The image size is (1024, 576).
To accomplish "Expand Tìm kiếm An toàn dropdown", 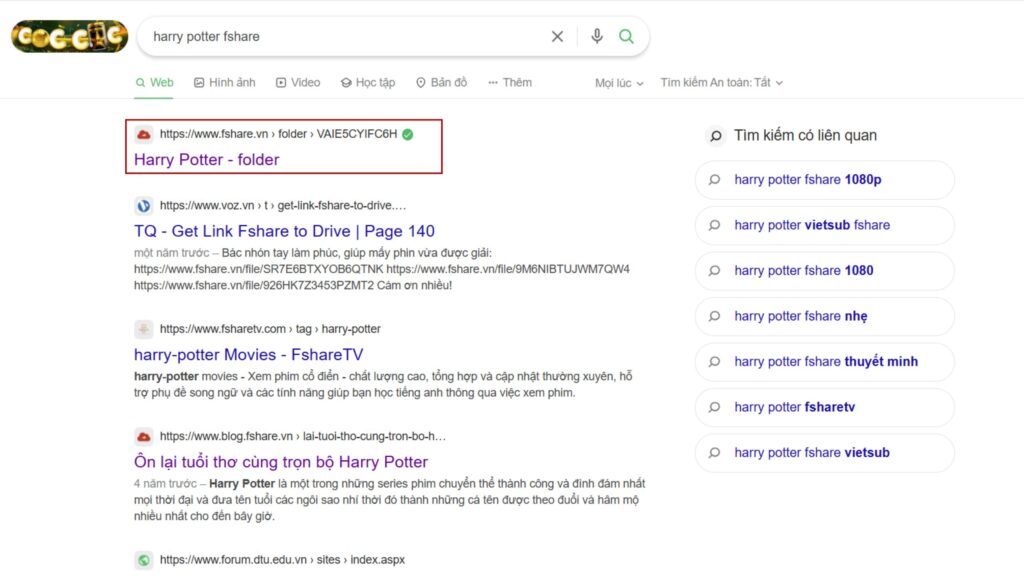I will click(722, 82).
